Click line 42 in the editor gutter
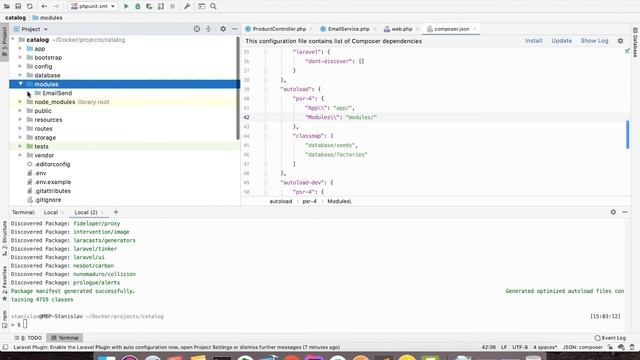The height and width of the screenshot is (360, 640). [247, 117]
